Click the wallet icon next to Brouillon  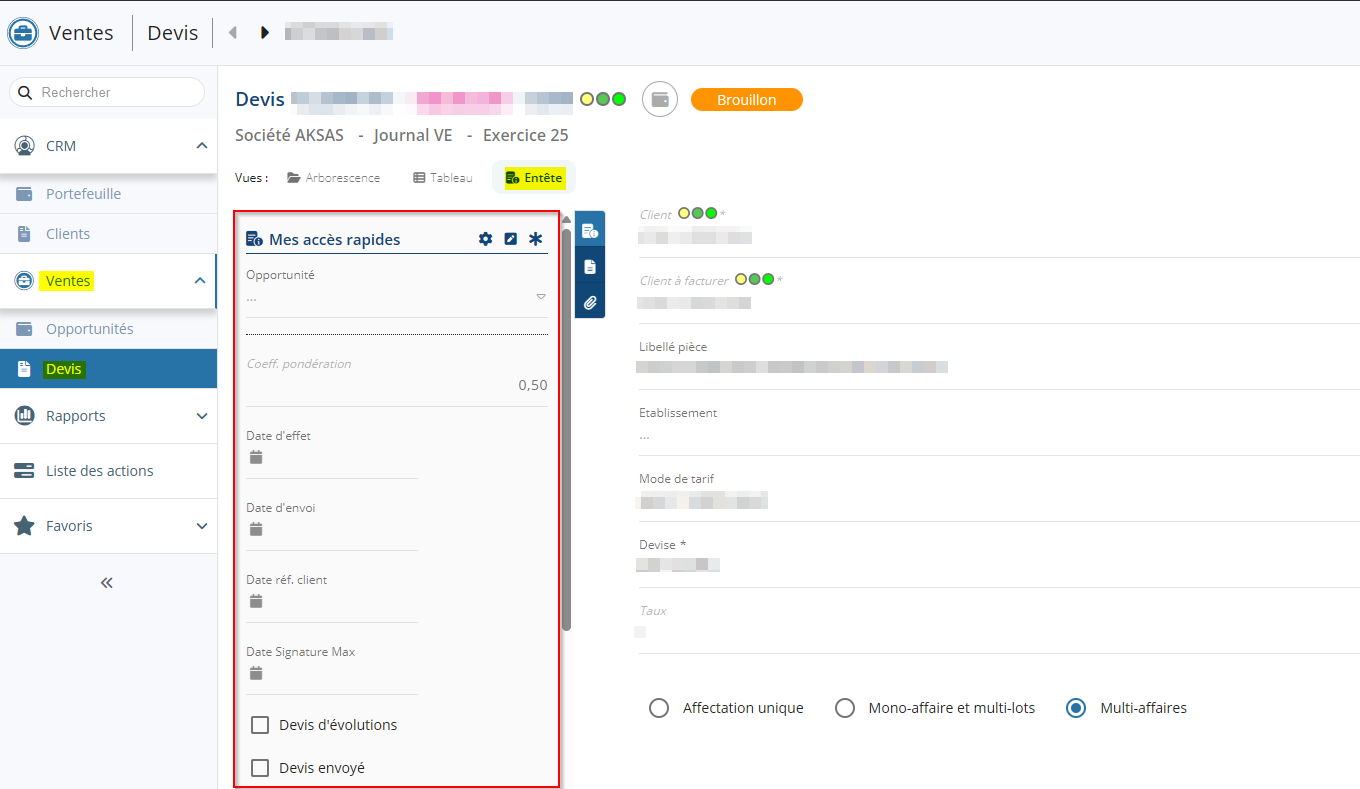[660, 100]
